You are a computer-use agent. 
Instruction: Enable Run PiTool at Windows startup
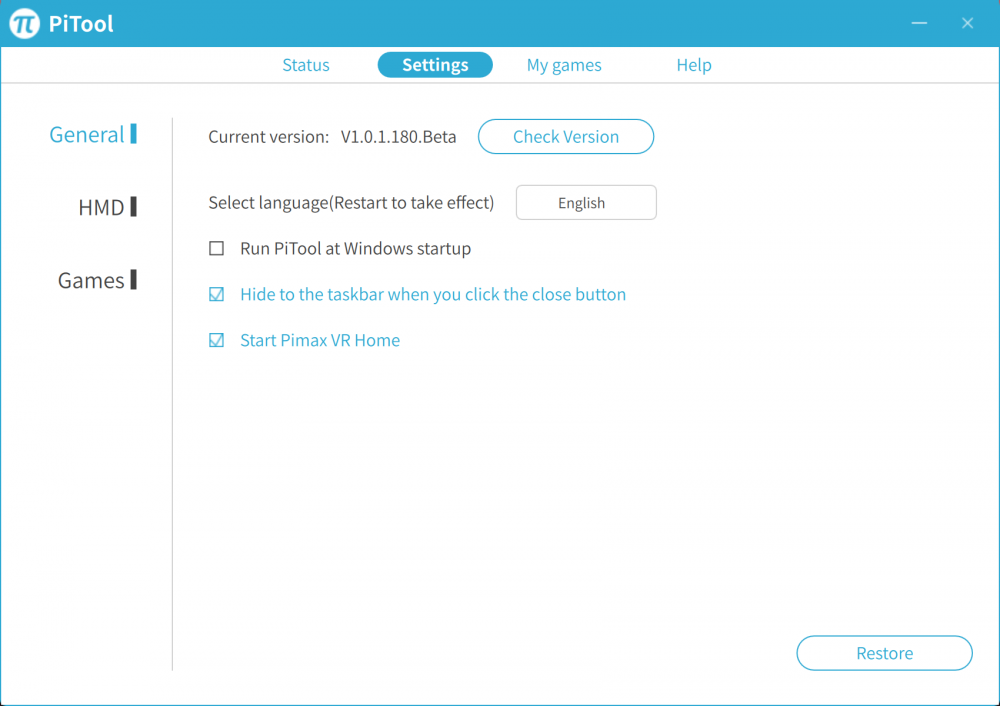pyautogui.click(x=216, y=247)
